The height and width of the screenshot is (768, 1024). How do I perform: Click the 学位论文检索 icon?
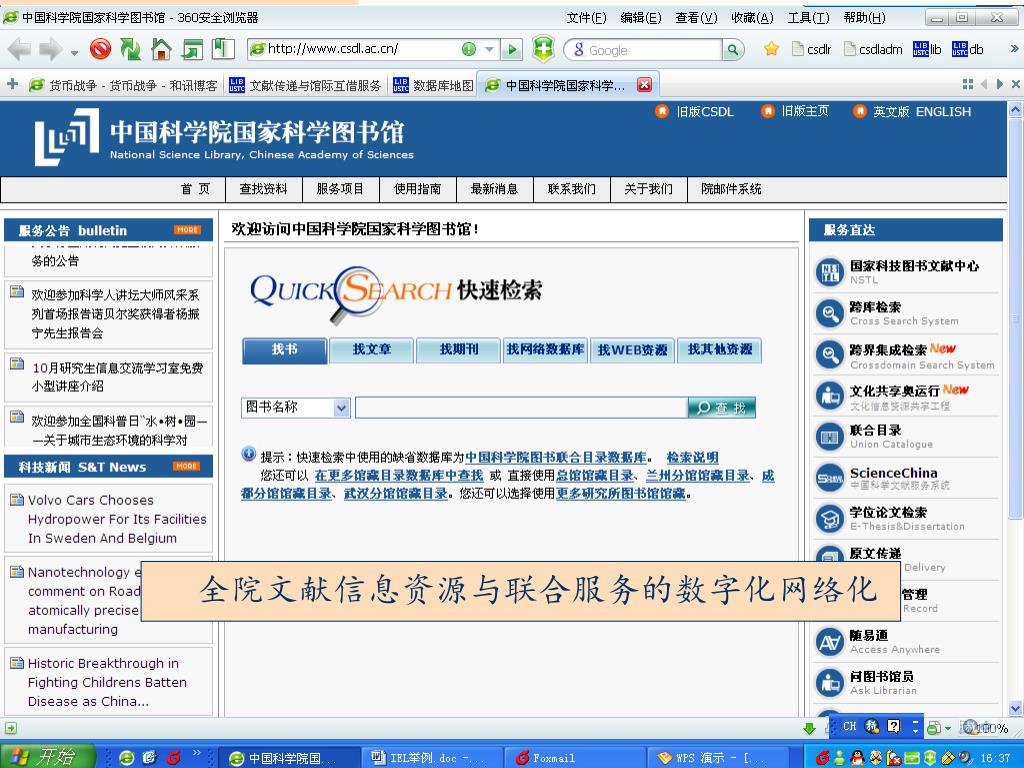tap(830, 519)
